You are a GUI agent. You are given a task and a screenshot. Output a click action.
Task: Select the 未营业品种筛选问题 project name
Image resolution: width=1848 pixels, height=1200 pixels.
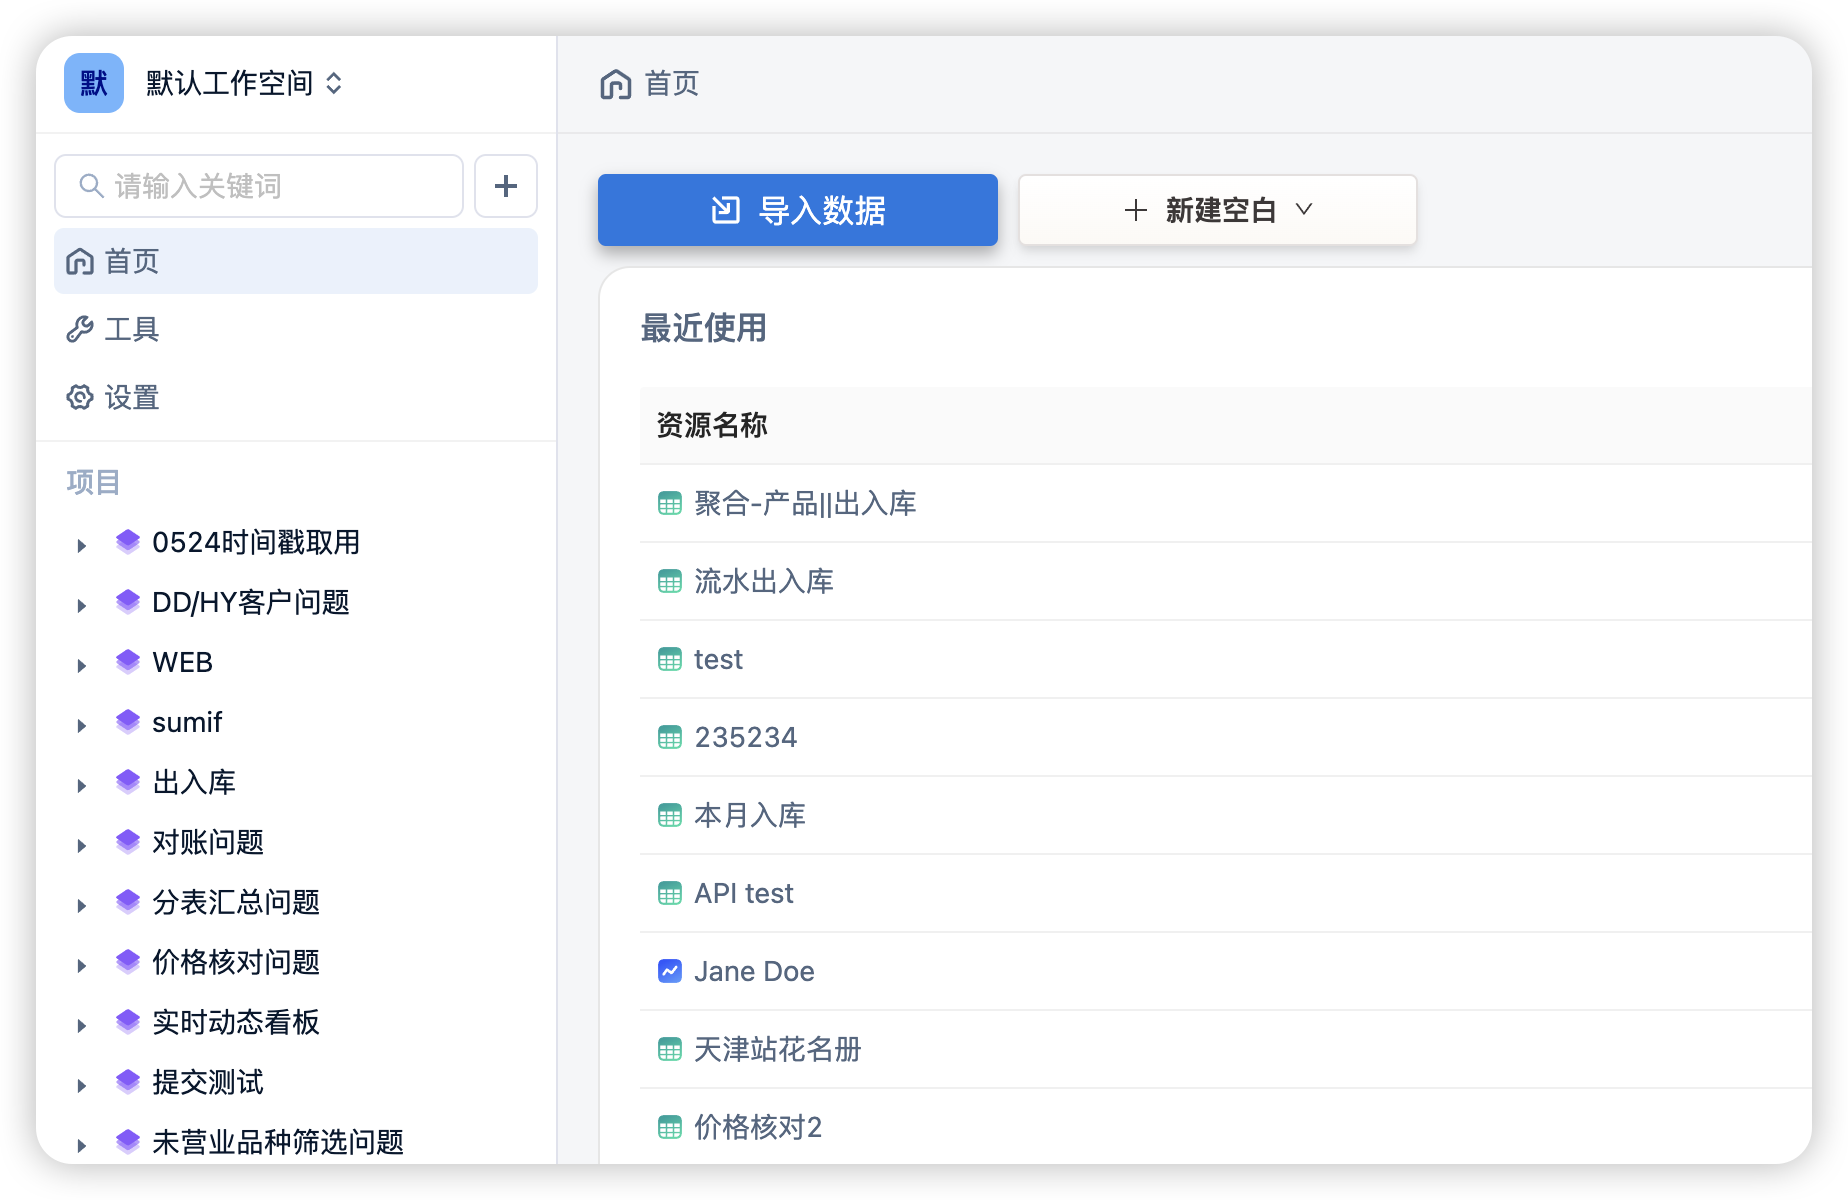pyautogui.click(x=278, y=1142)
